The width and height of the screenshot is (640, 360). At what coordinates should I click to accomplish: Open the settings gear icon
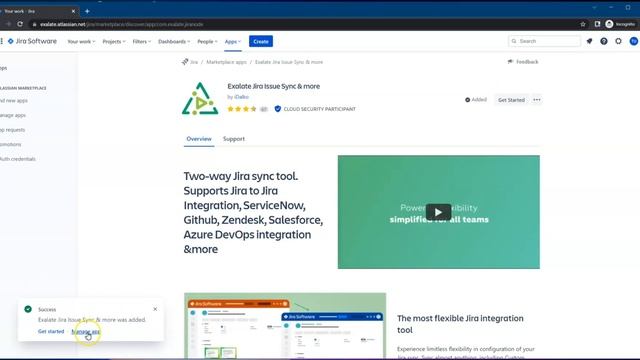(x=618, y=41)
